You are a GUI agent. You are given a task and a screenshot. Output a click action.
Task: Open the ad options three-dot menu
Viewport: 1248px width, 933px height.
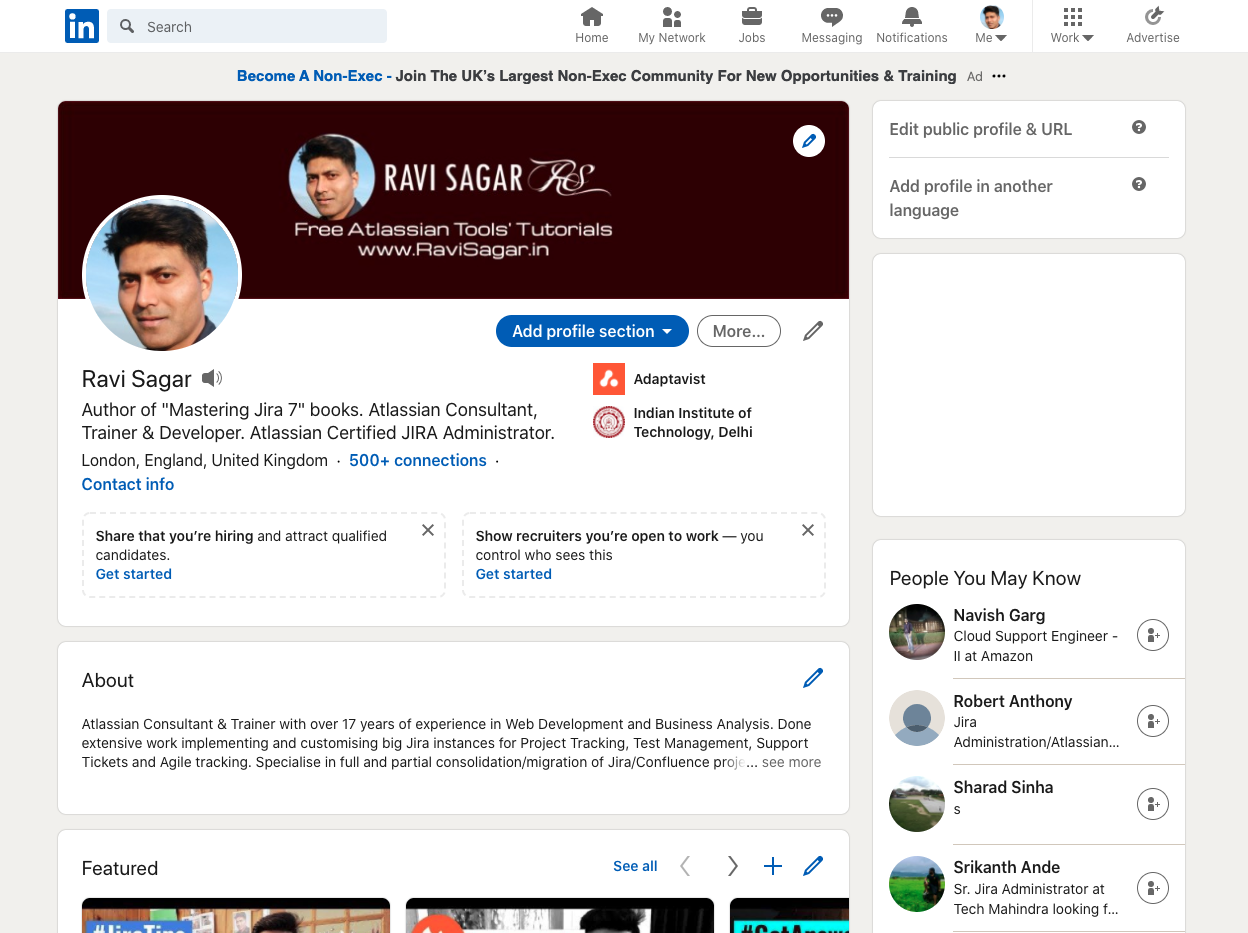[x=999, y=76]
